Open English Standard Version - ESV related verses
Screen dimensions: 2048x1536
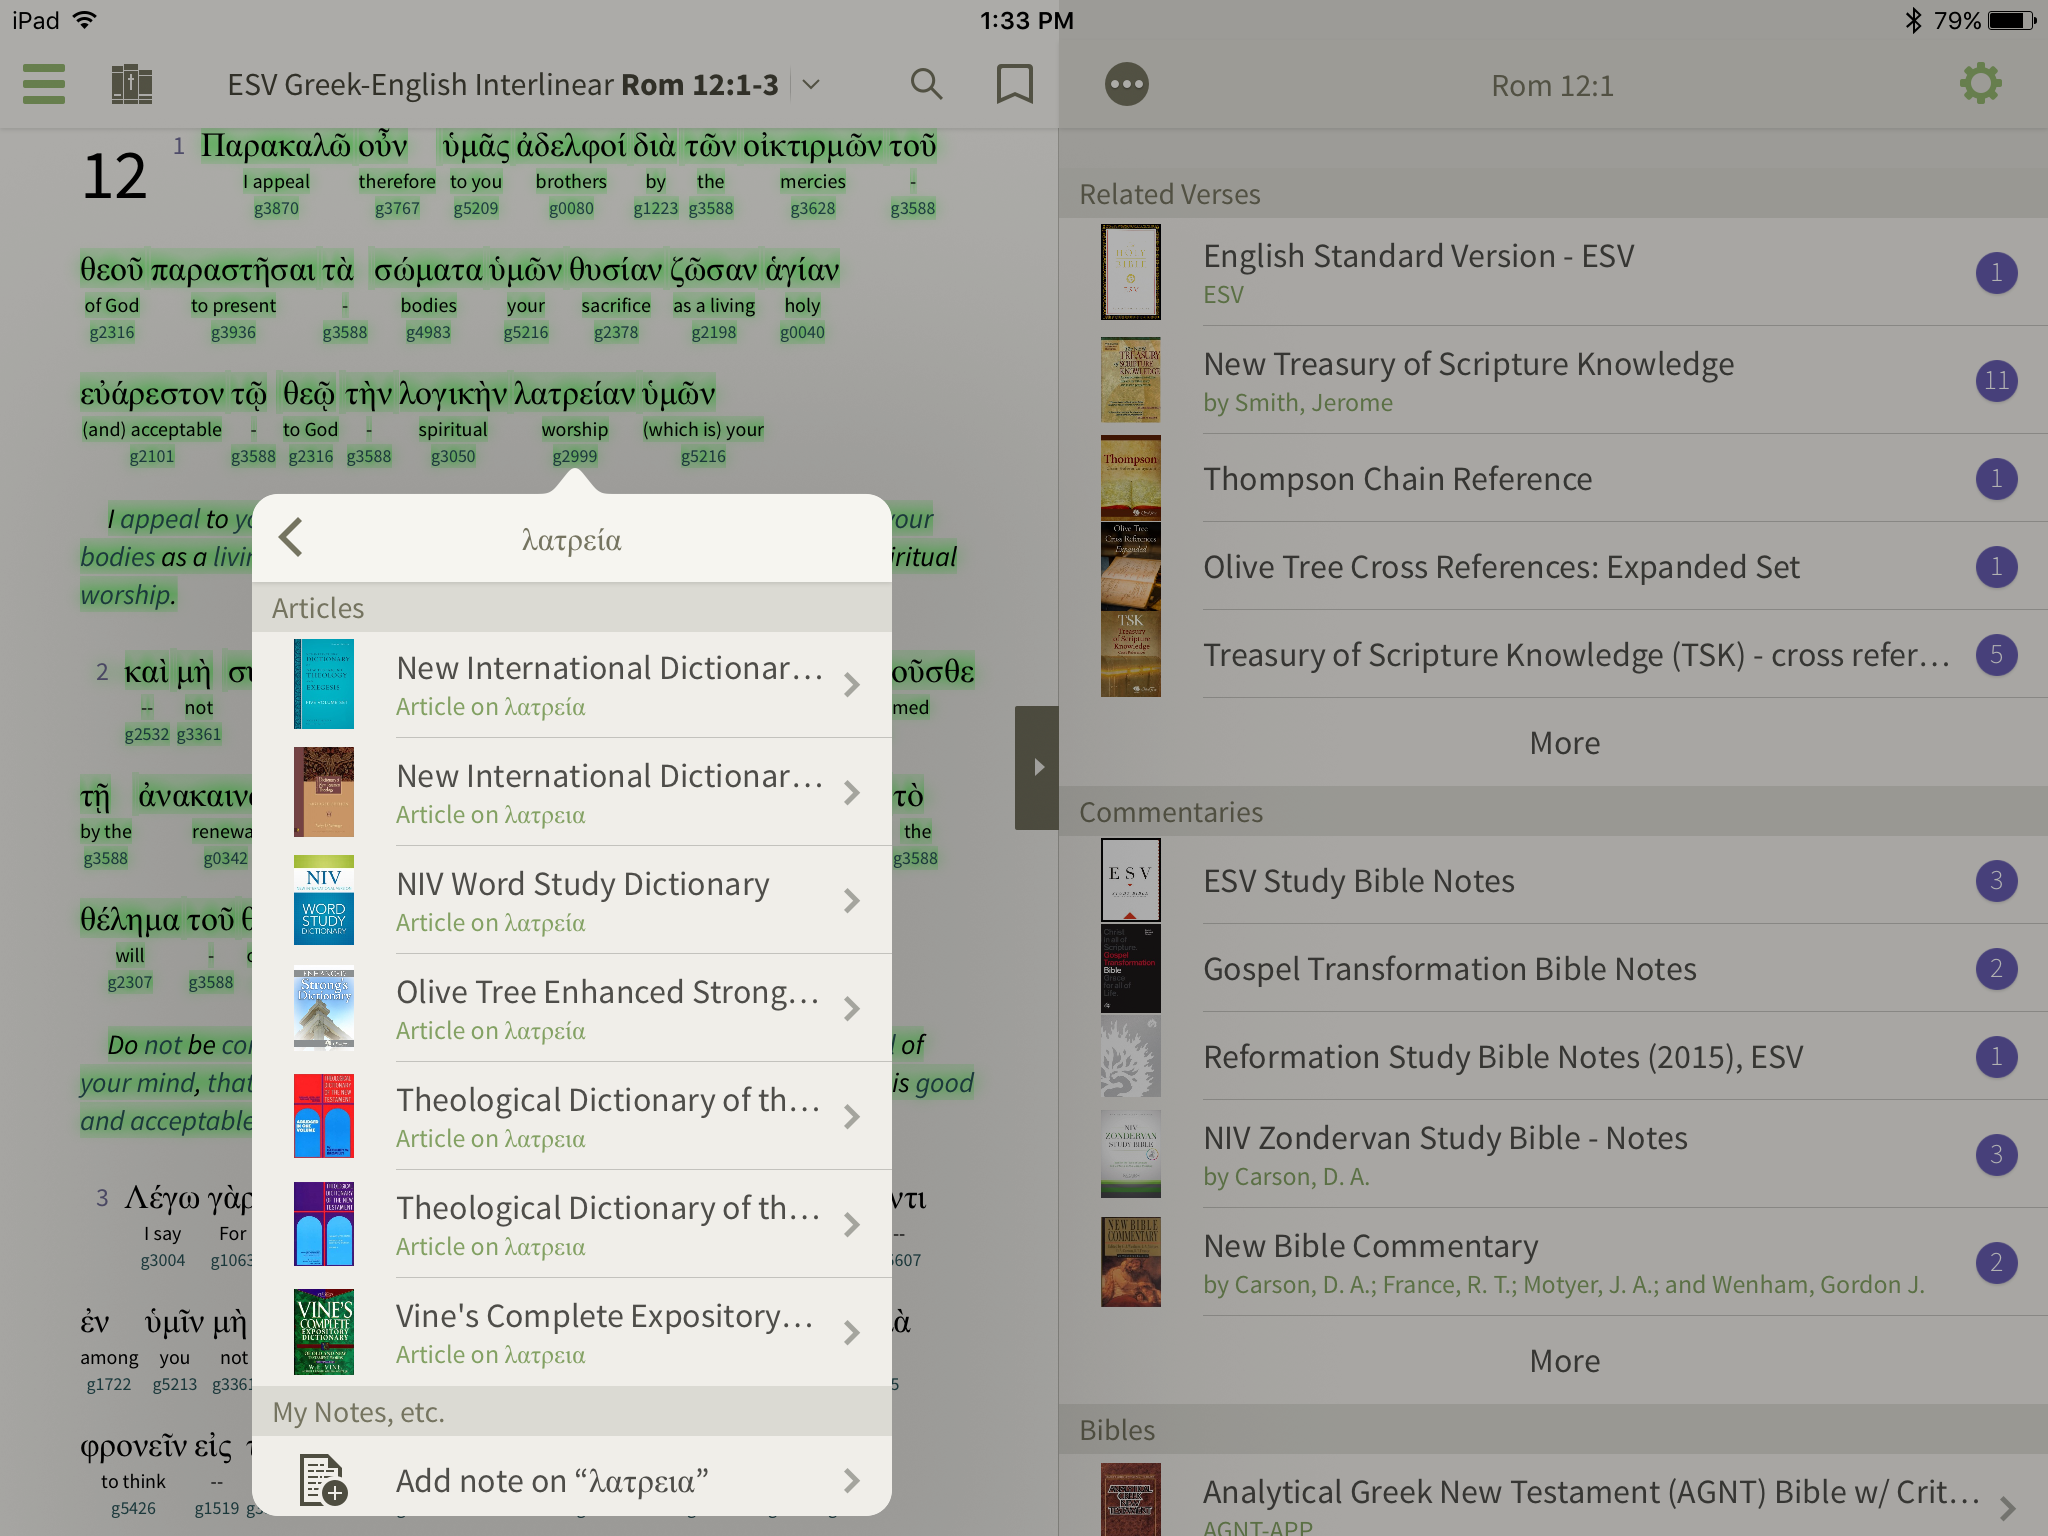point(1554,272)
